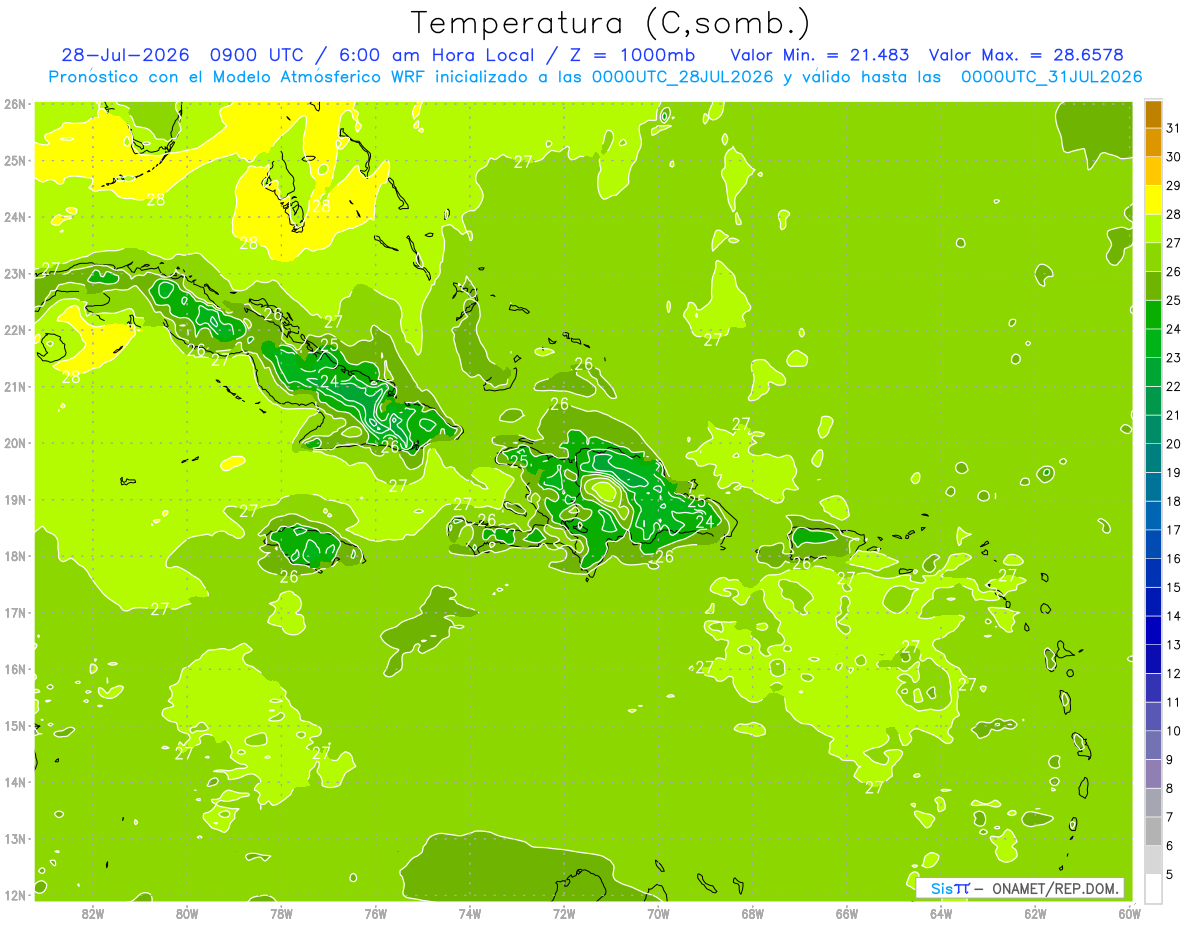Click the color scale value '15'
This screenshot has height=927, width=1200.
pos(1174,587)
